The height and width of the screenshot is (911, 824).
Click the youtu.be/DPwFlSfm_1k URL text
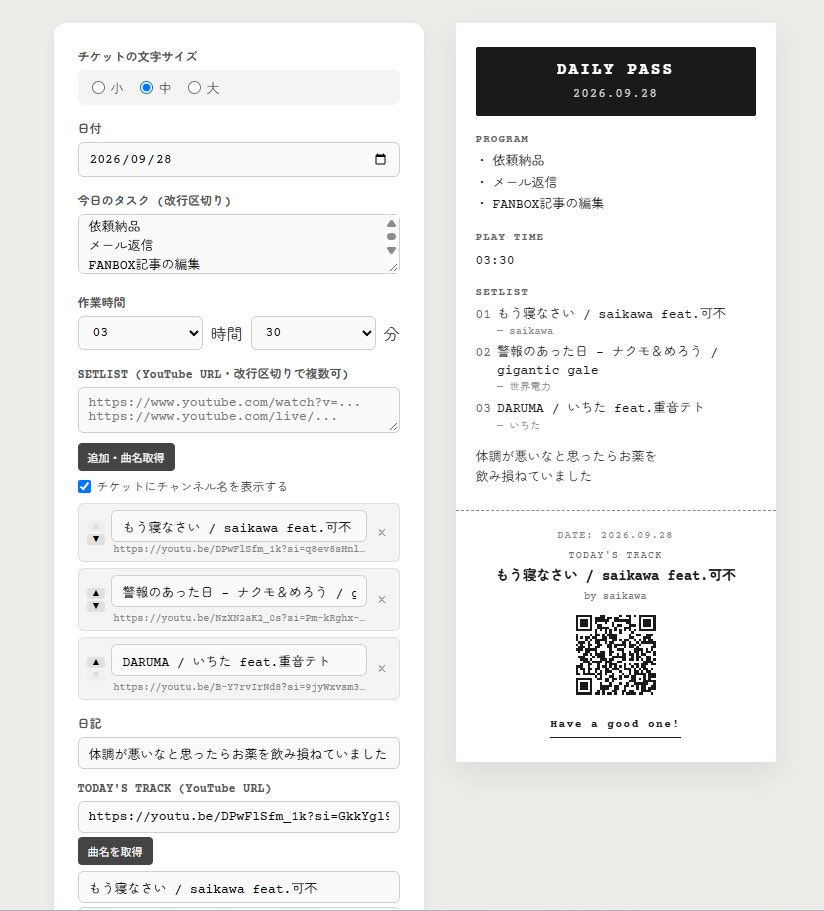pos(239,549)
